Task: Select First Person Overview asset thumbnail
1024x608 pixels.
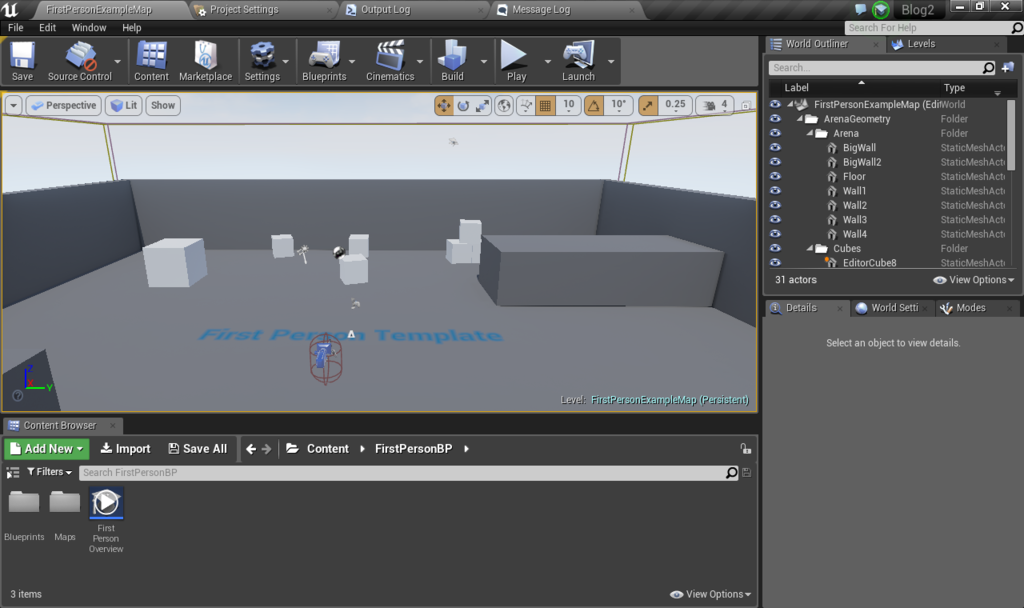Action: [x=106, y=503]
